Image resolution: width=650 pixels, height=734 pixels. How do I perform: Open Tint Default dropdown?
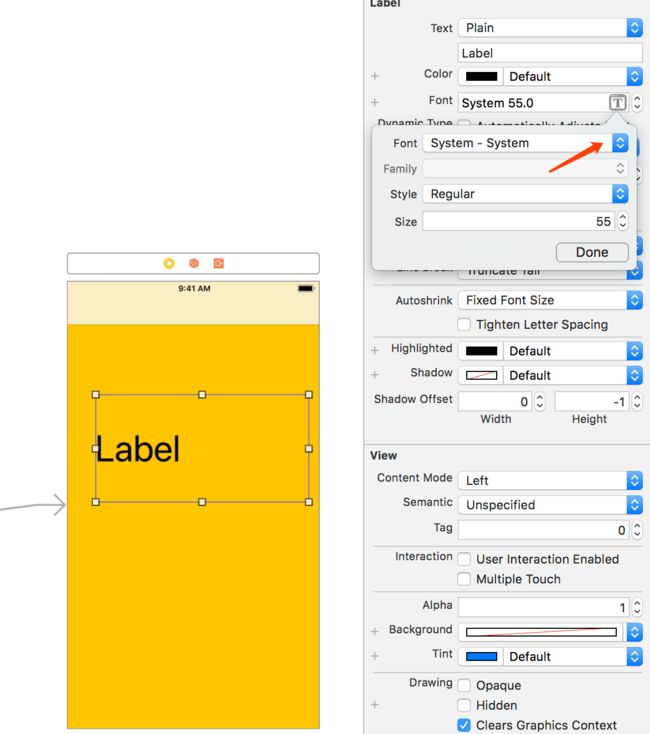[x=573, y=656]
